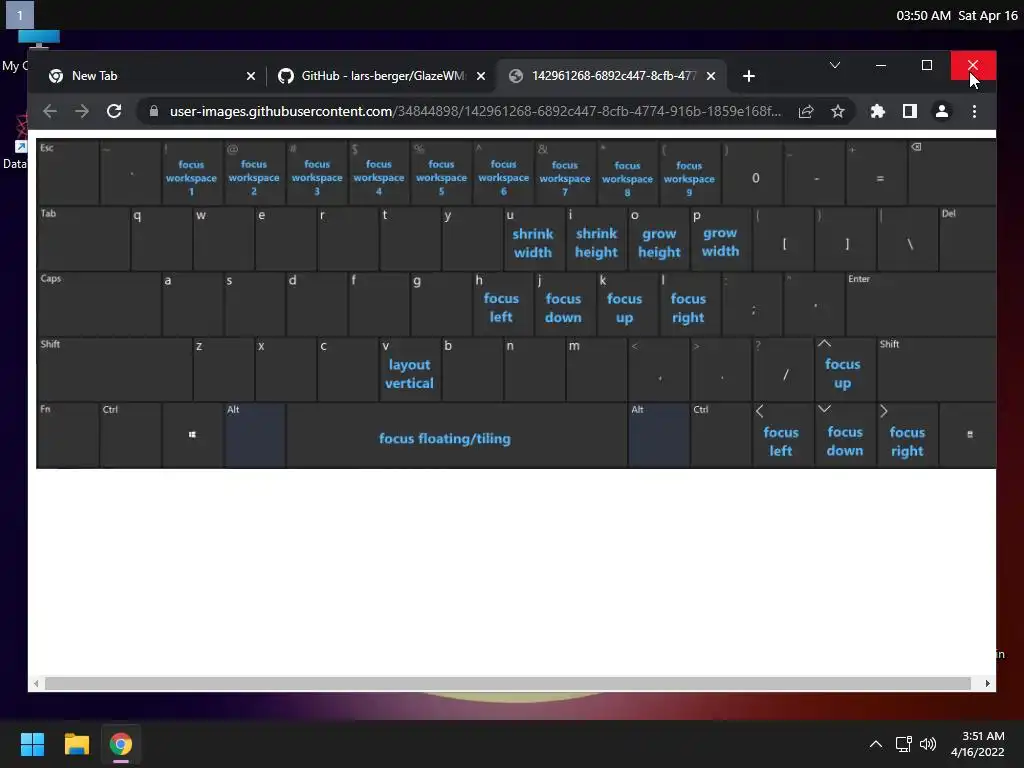Image resolution: width=1024 pixels, height=768 pixels.
Task: Click the scrollbar left arrow
Action: [x=36, y=684]
